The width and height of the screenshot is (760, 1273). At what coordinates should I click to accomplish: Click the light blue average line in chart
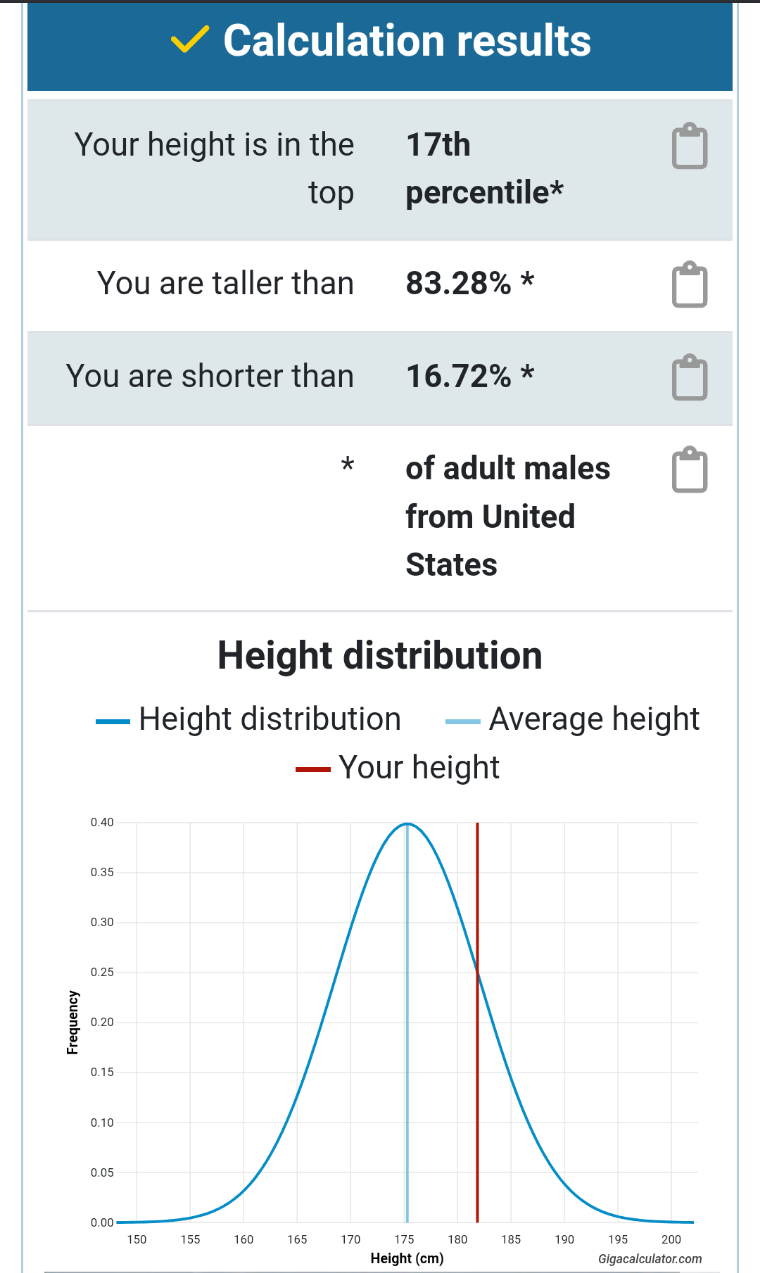pyautogui.click(x=407, y=1050)
